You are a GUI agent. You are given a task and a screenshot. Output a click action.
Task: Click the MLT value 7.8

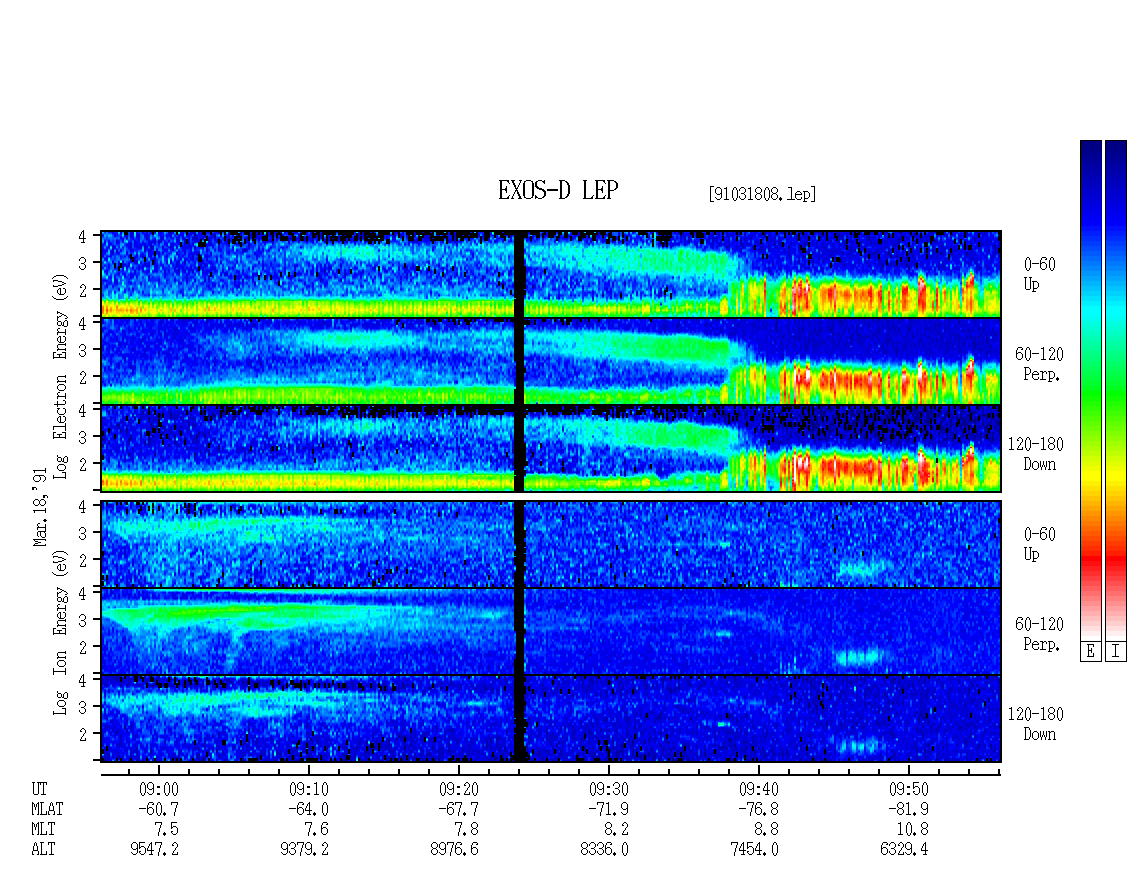click(466, 829)
